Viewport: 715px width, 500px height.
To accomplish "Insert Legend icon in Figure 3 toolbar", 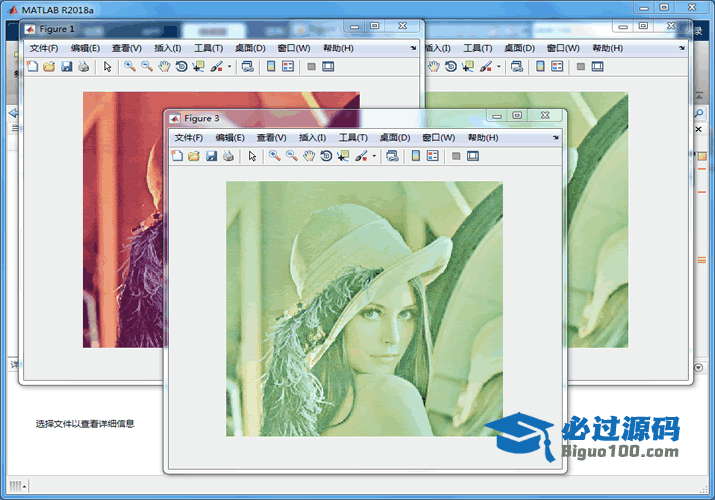I will click(432, 156).
